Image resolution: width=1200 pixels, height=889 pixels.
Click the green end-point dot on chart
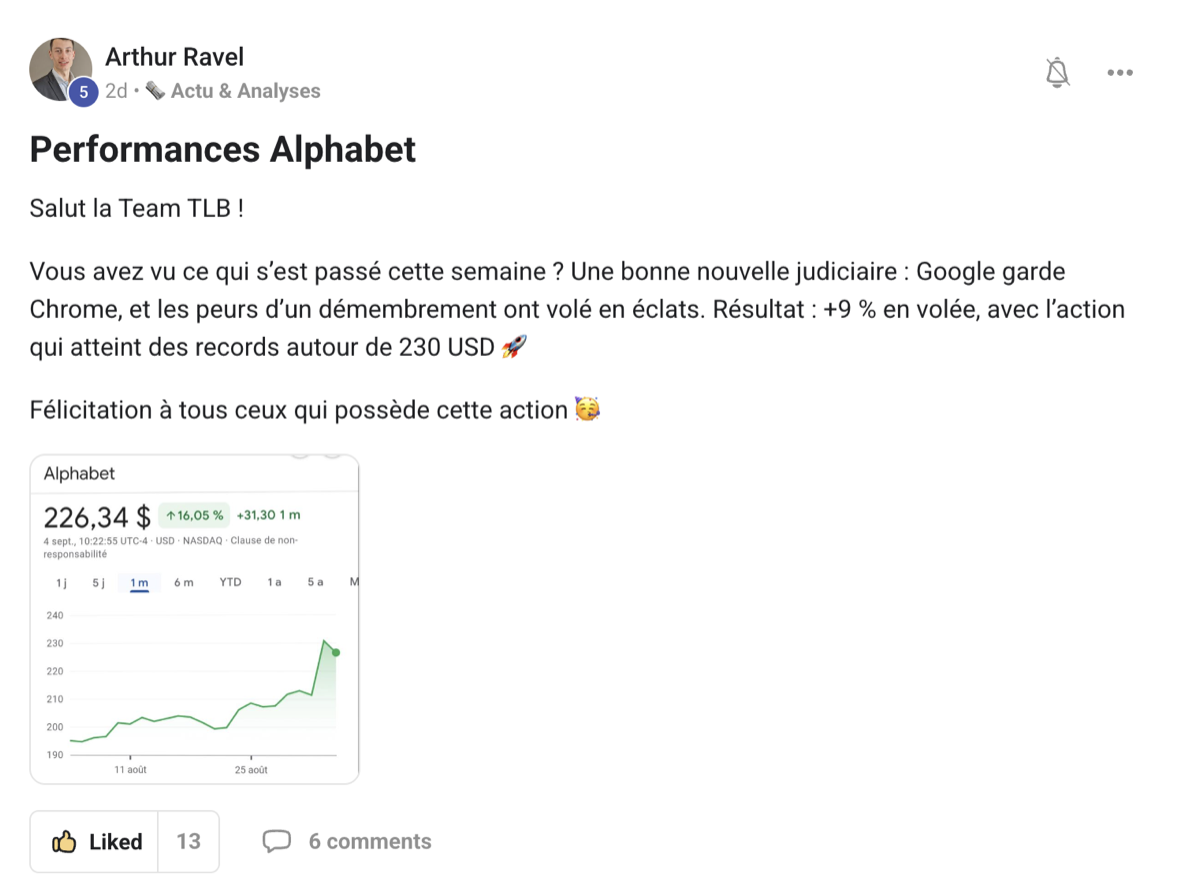click(336, 653)
